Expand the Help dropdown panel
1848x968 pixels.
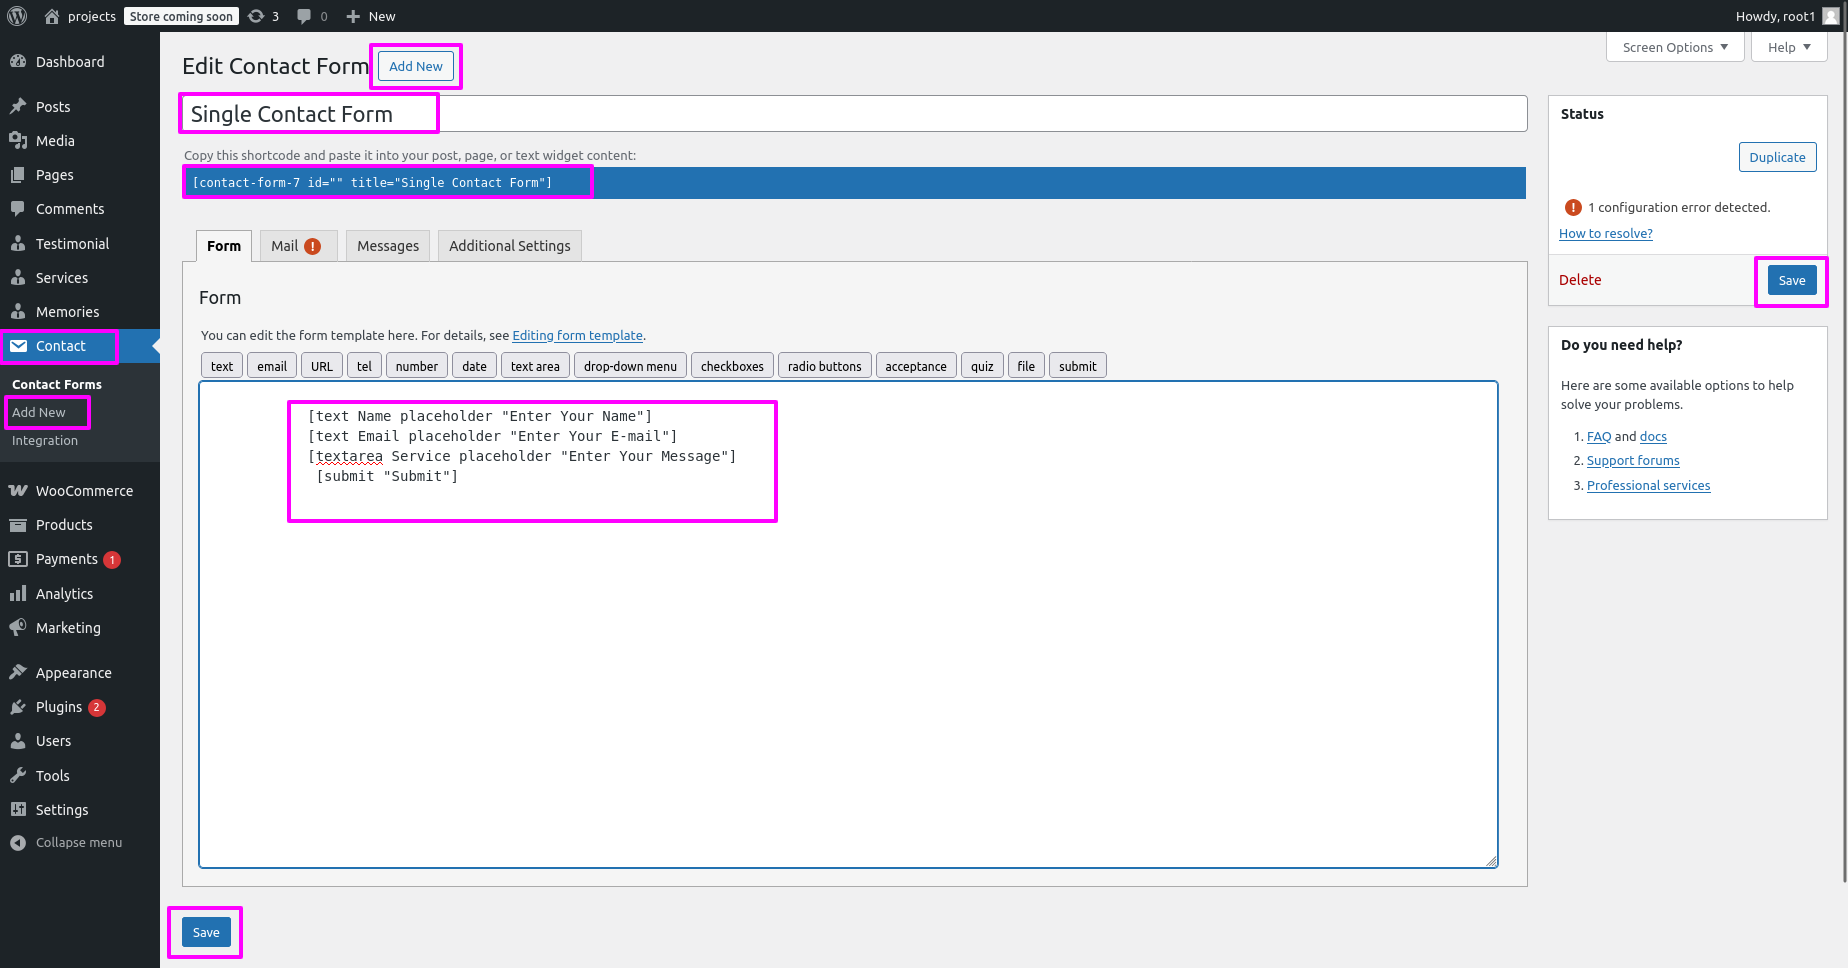coord(1788,47)
